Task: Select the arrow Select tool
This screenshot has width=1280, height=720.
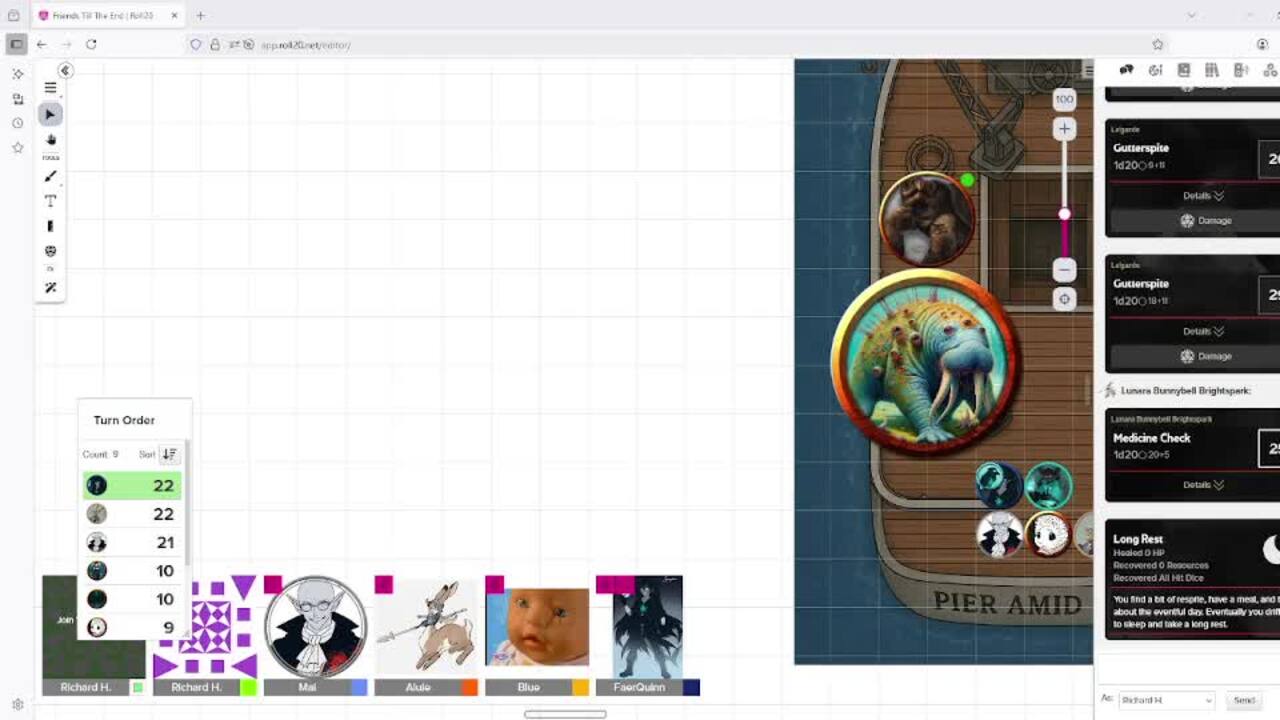Action: coord(50,115)
